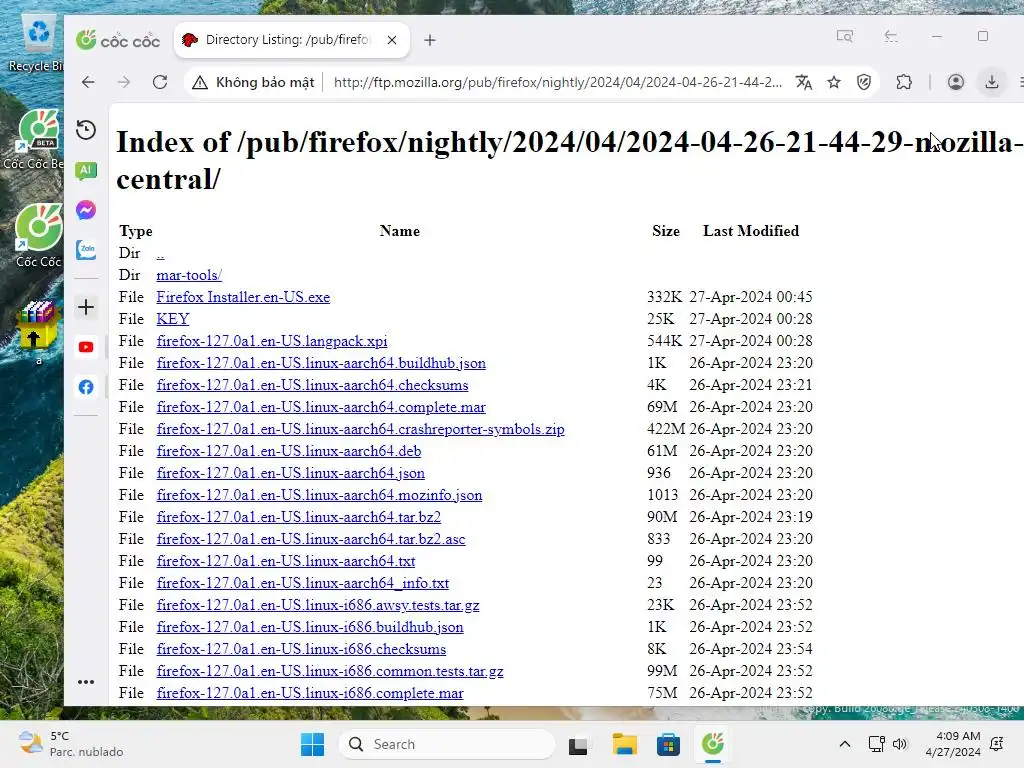1024x768 pixels.
Task: Download the linux-aarch64.deb package
Action: pos(289,451)
